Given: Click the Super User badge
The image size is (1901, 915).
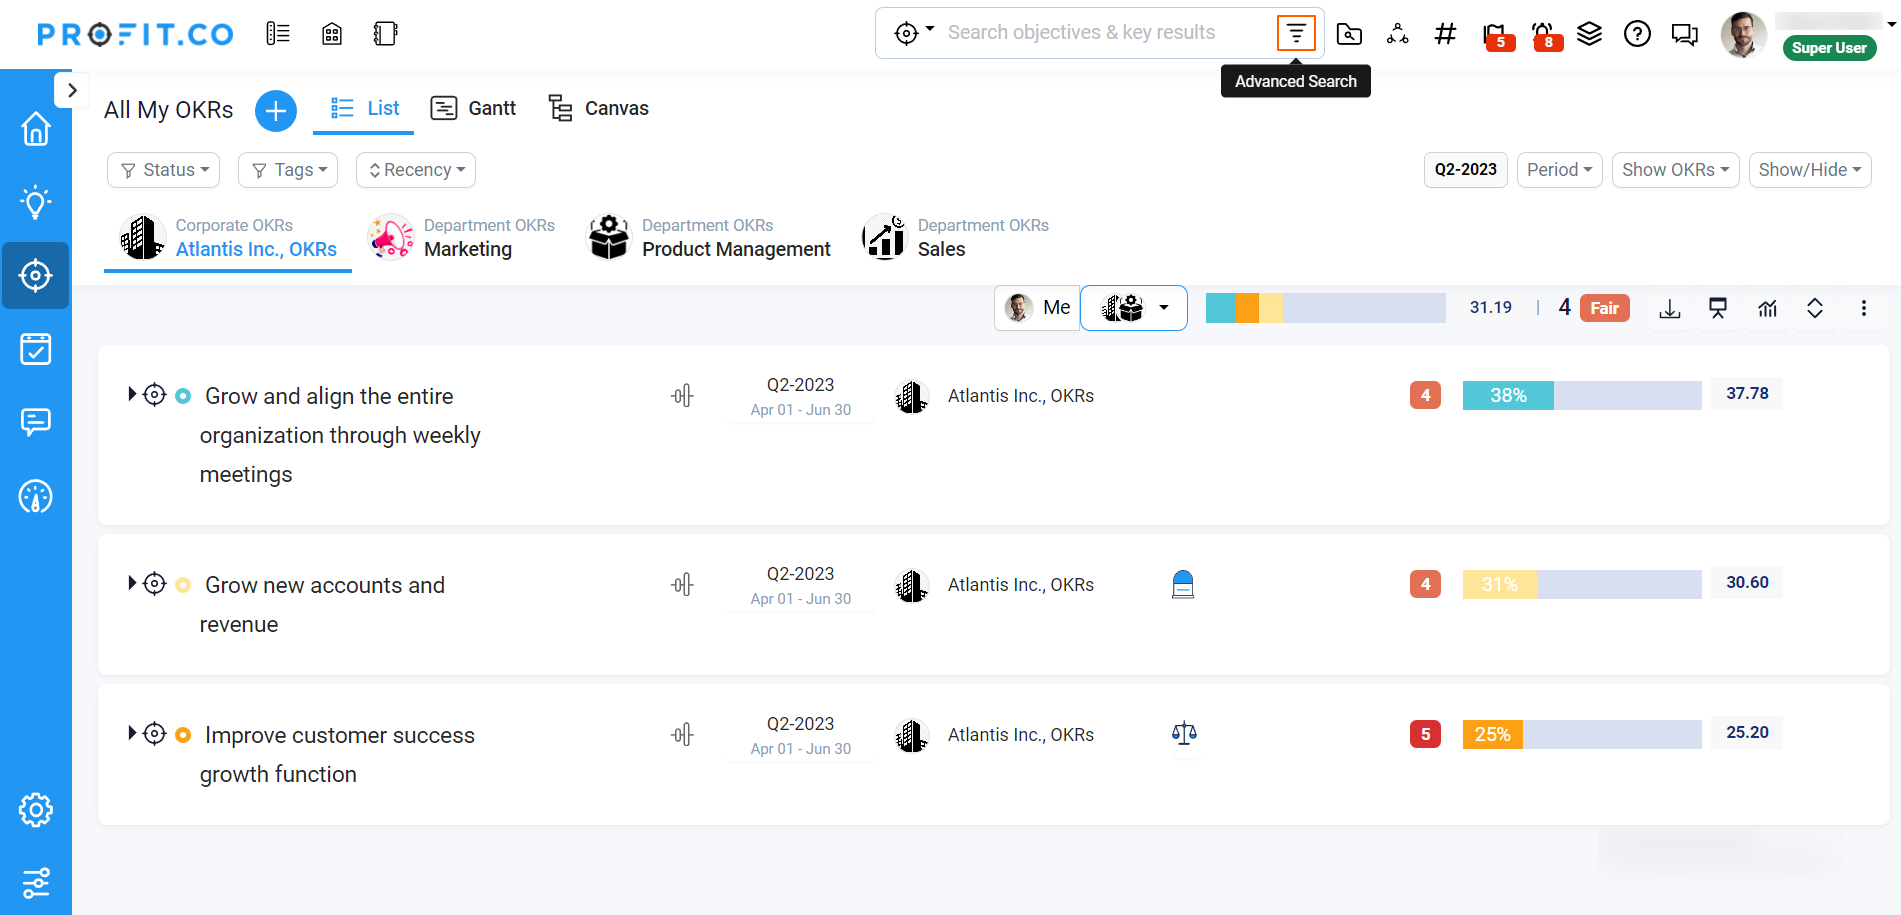Looking at the screenshot, I should (x=1829, y=48).
